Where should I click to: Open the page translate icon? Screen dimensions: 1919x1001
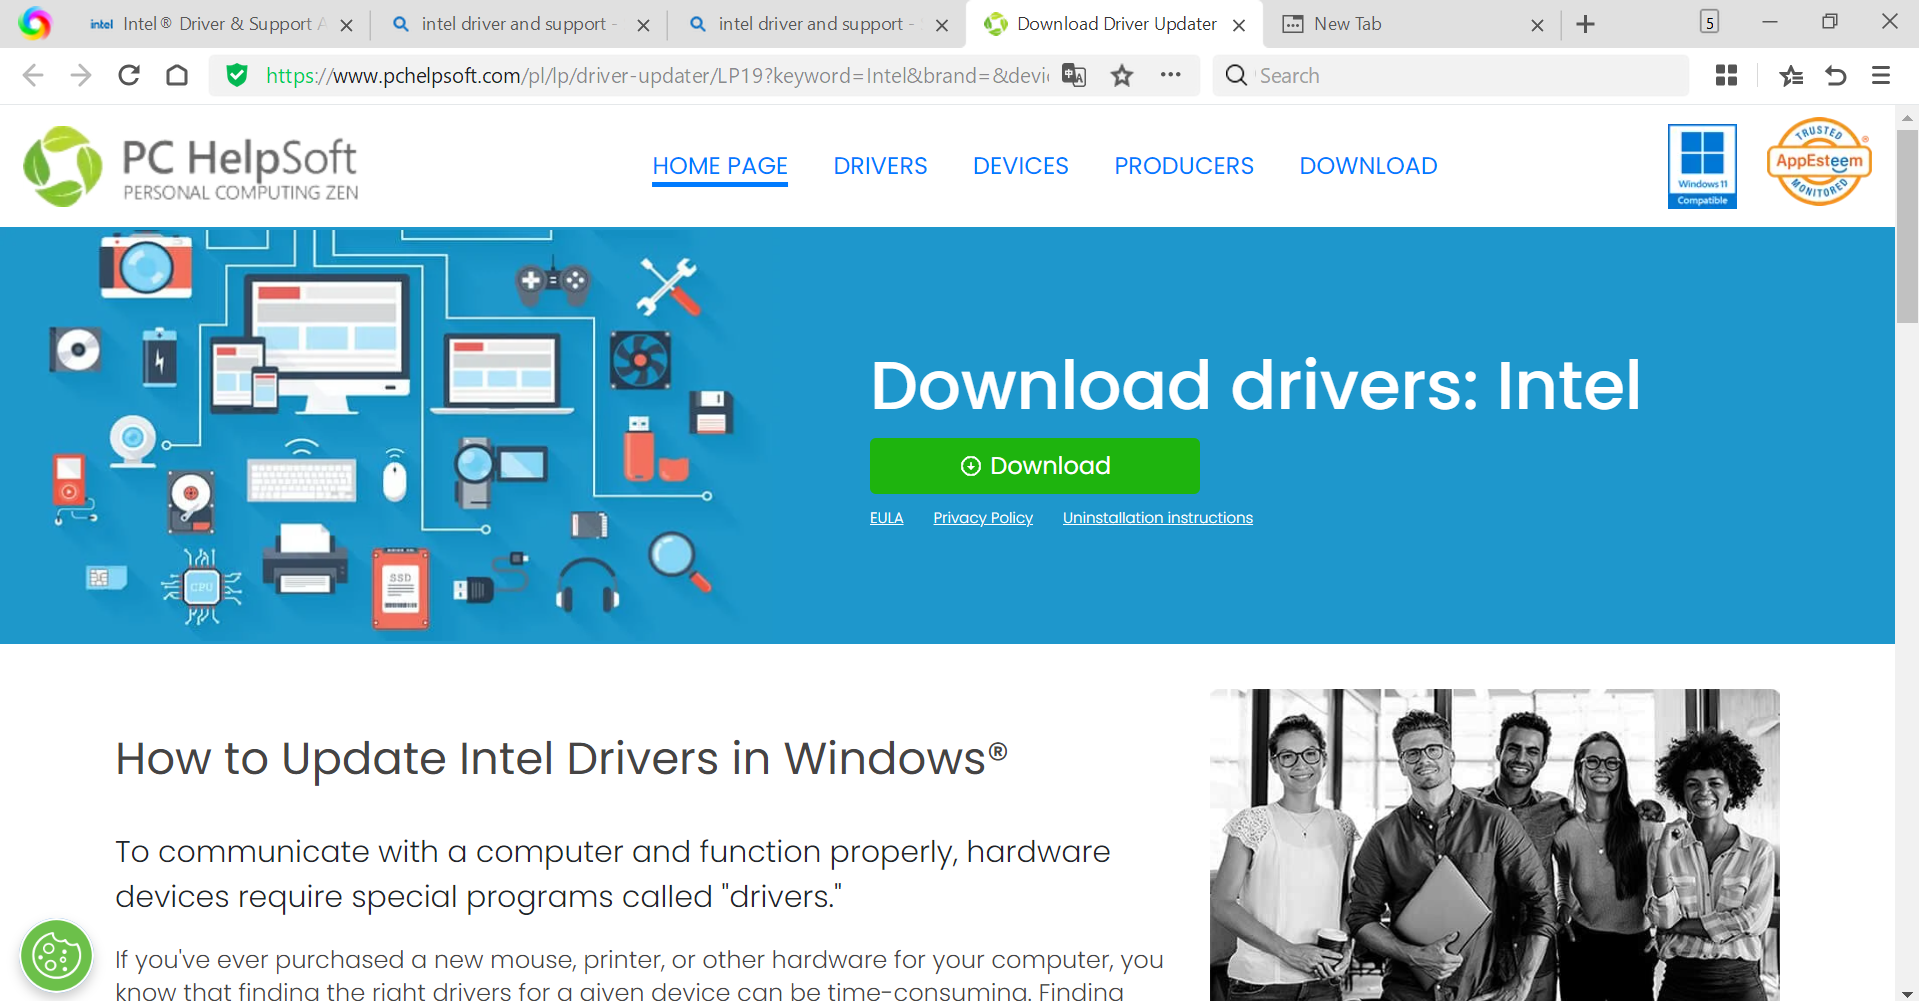(1074, 75)
